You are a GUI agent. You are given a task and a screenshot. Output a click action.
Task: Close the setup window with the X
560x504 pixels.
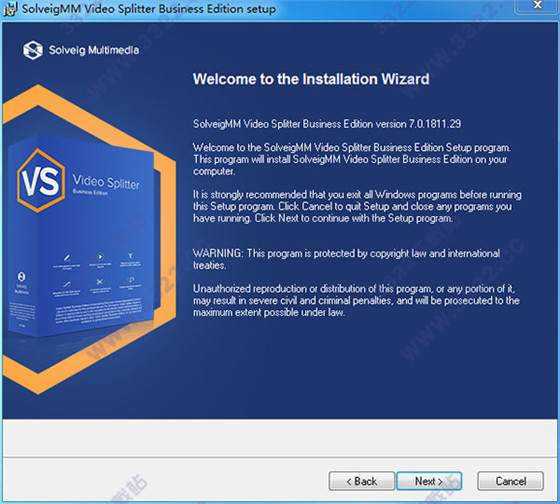(538, 5)
